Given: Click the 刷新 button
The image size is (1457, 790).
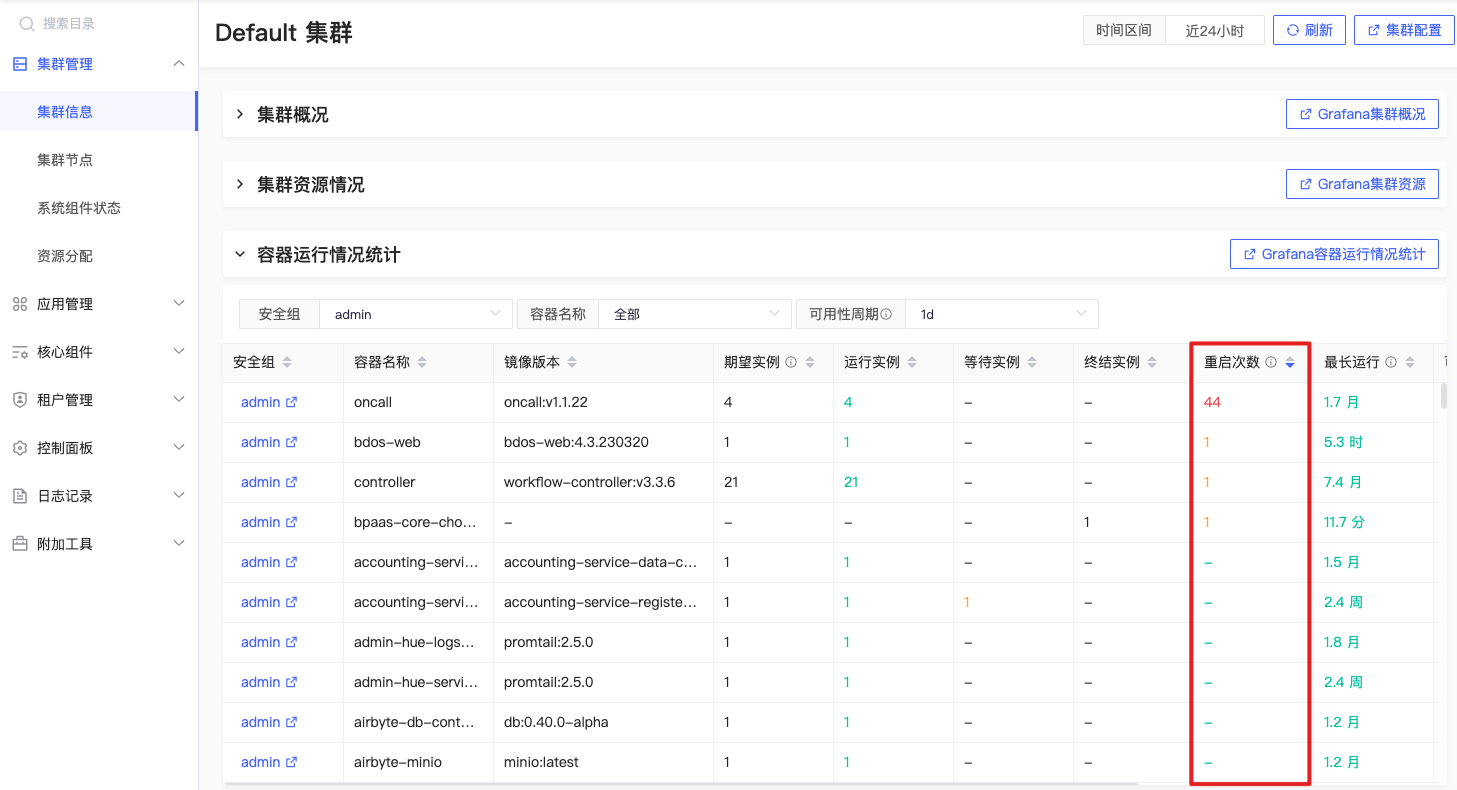Looking at the screenshot, I should (x=1309, y=30).
